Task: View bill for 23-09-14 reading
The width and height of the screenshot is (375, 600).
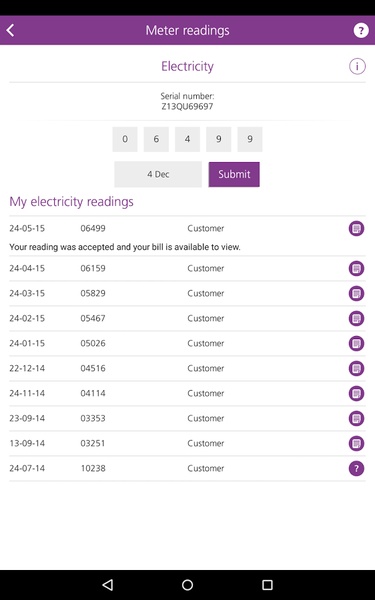Action: pyautogui.click(x=356, y=418)
